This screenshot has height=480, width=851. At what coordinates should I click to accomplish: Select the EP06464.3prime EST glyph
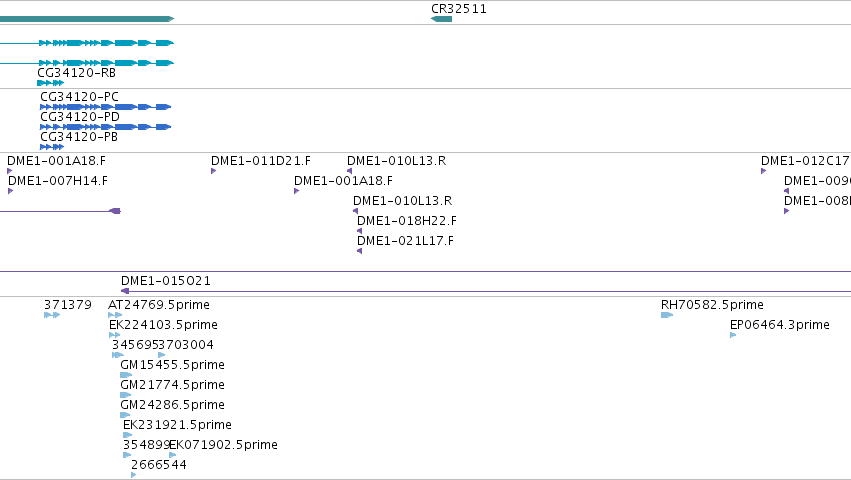click(733, 335)
